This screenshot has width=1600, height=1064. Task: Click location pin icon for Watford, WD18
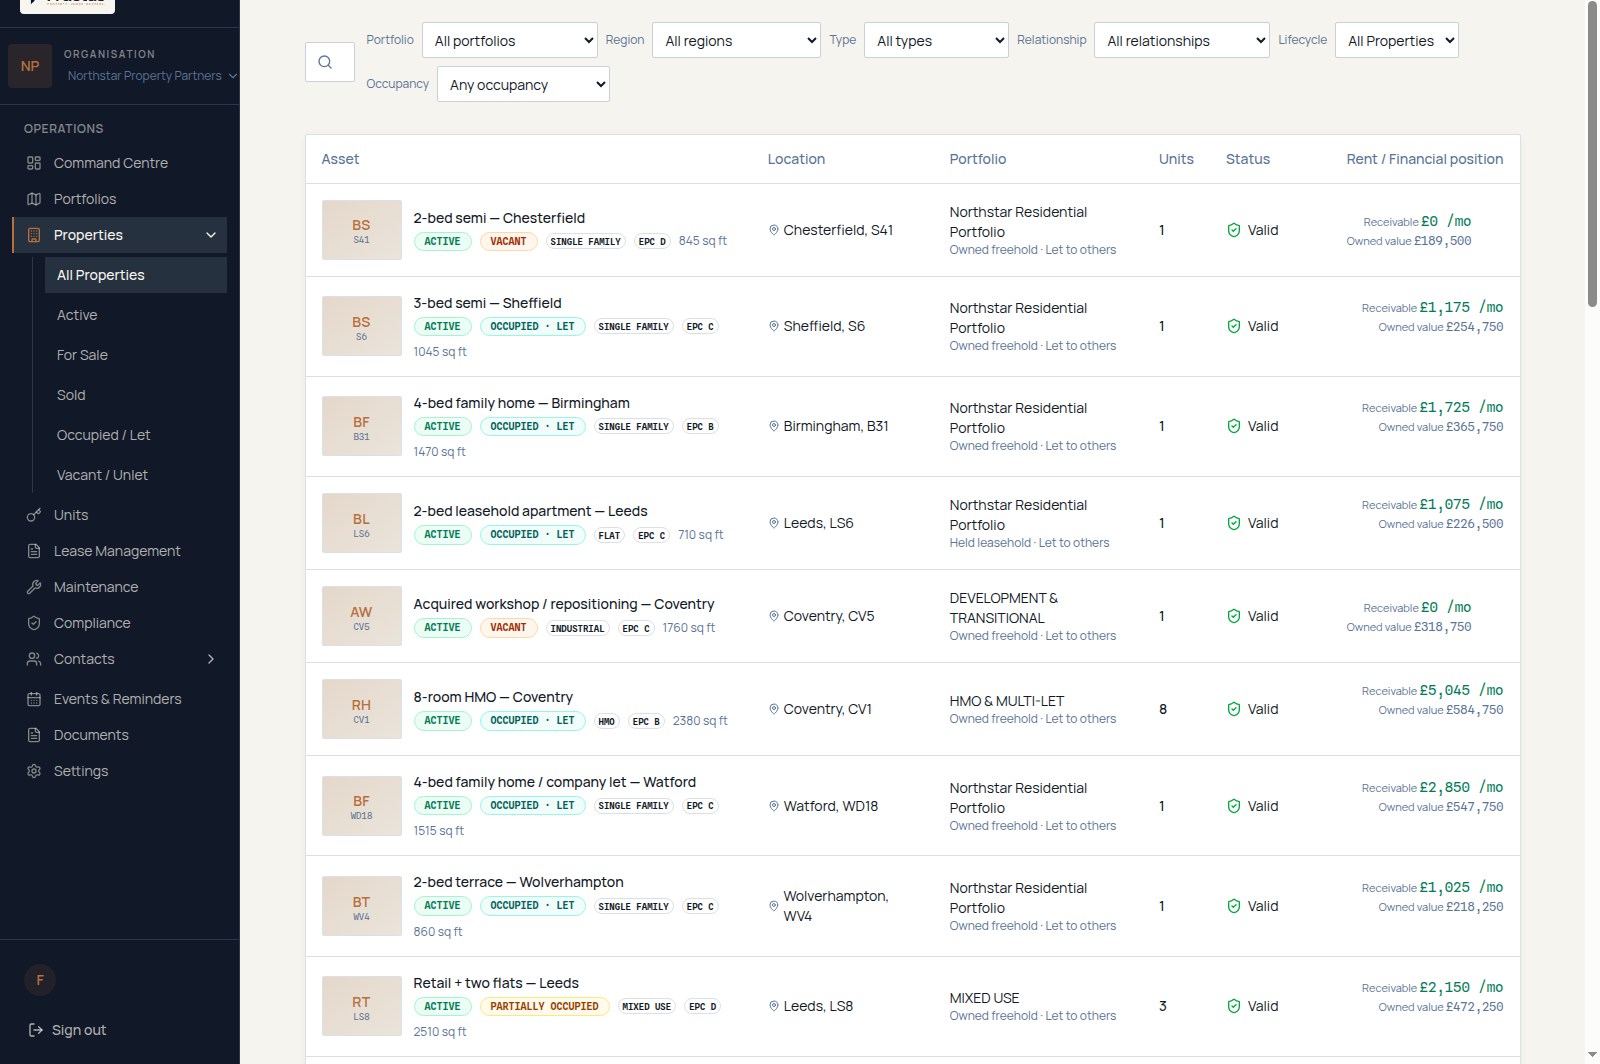coord(774,806)
